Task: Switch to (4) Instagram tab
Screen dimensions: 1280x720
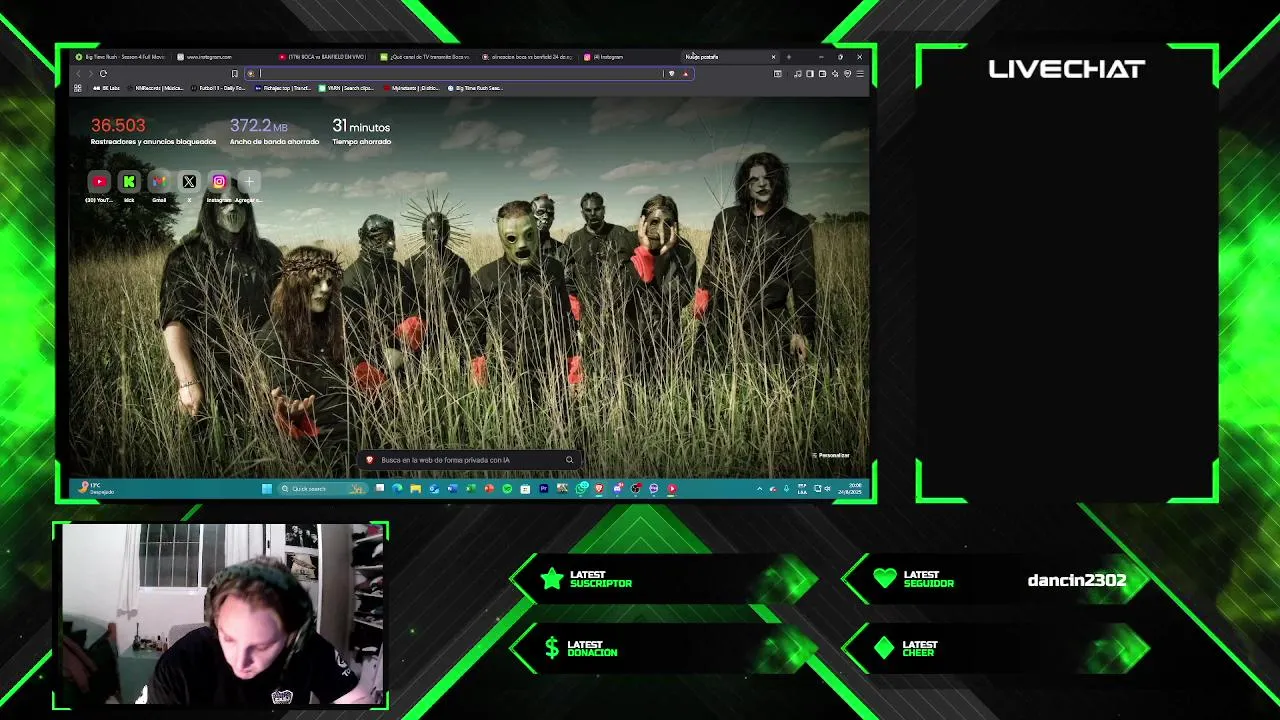Action: 629,57
